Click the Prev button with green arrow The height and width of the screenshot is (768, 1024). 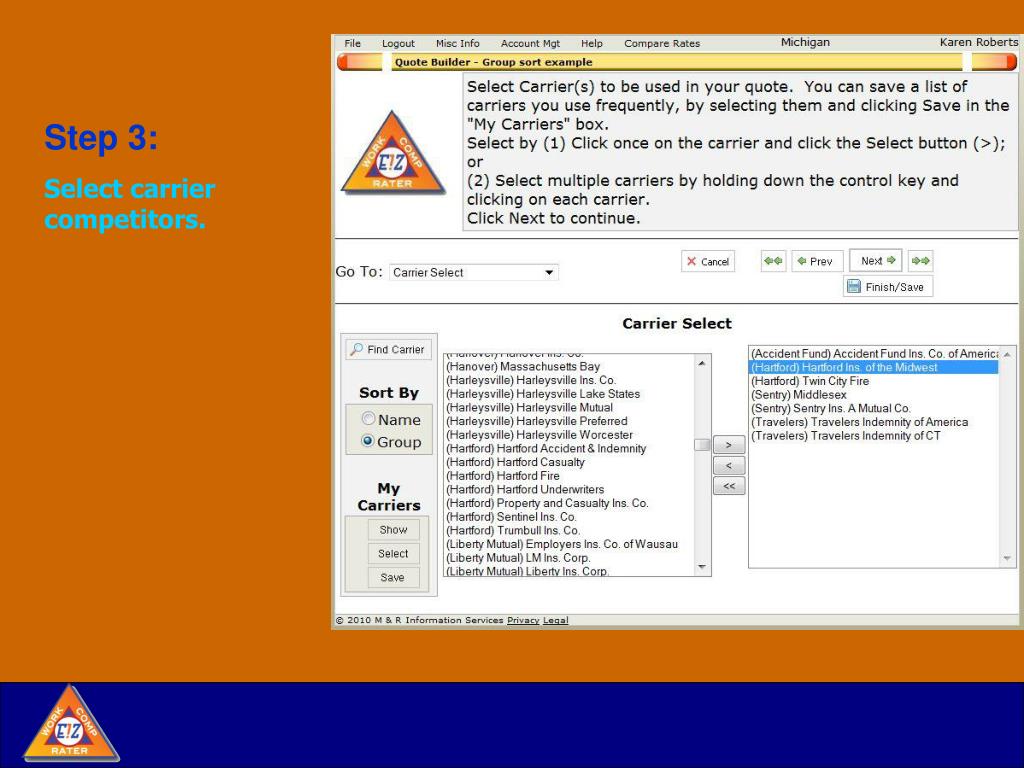(817, 261)
